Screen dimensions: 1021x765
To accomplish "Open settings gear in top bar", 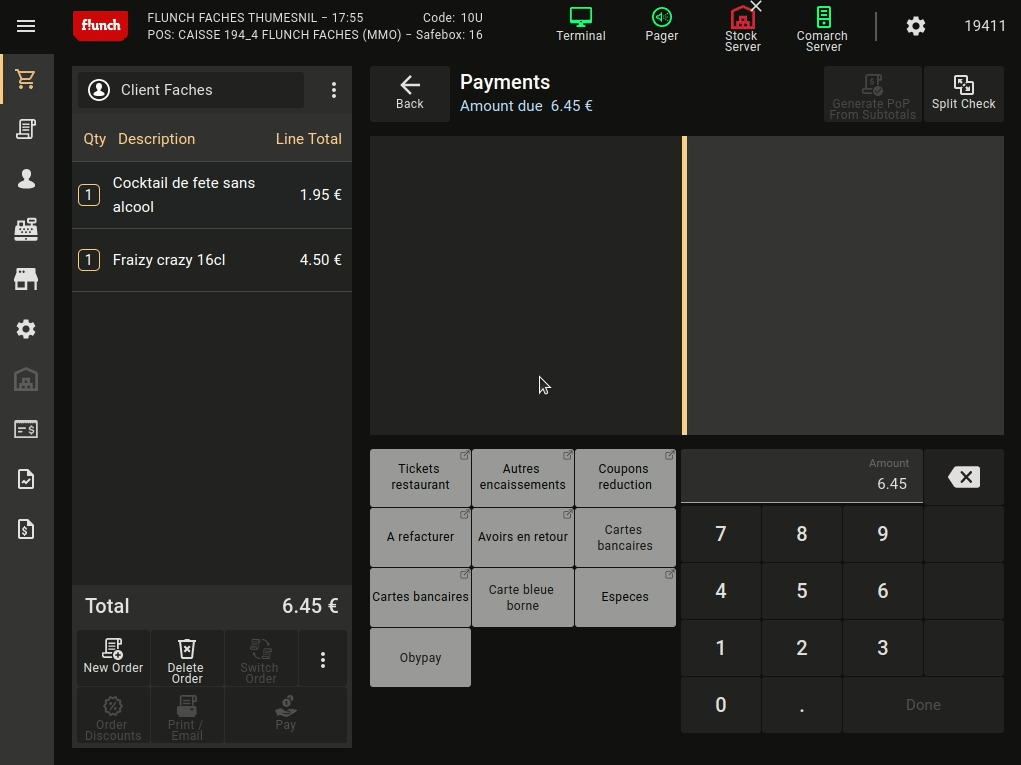I will pyautogui.click(x=915, y=27).
